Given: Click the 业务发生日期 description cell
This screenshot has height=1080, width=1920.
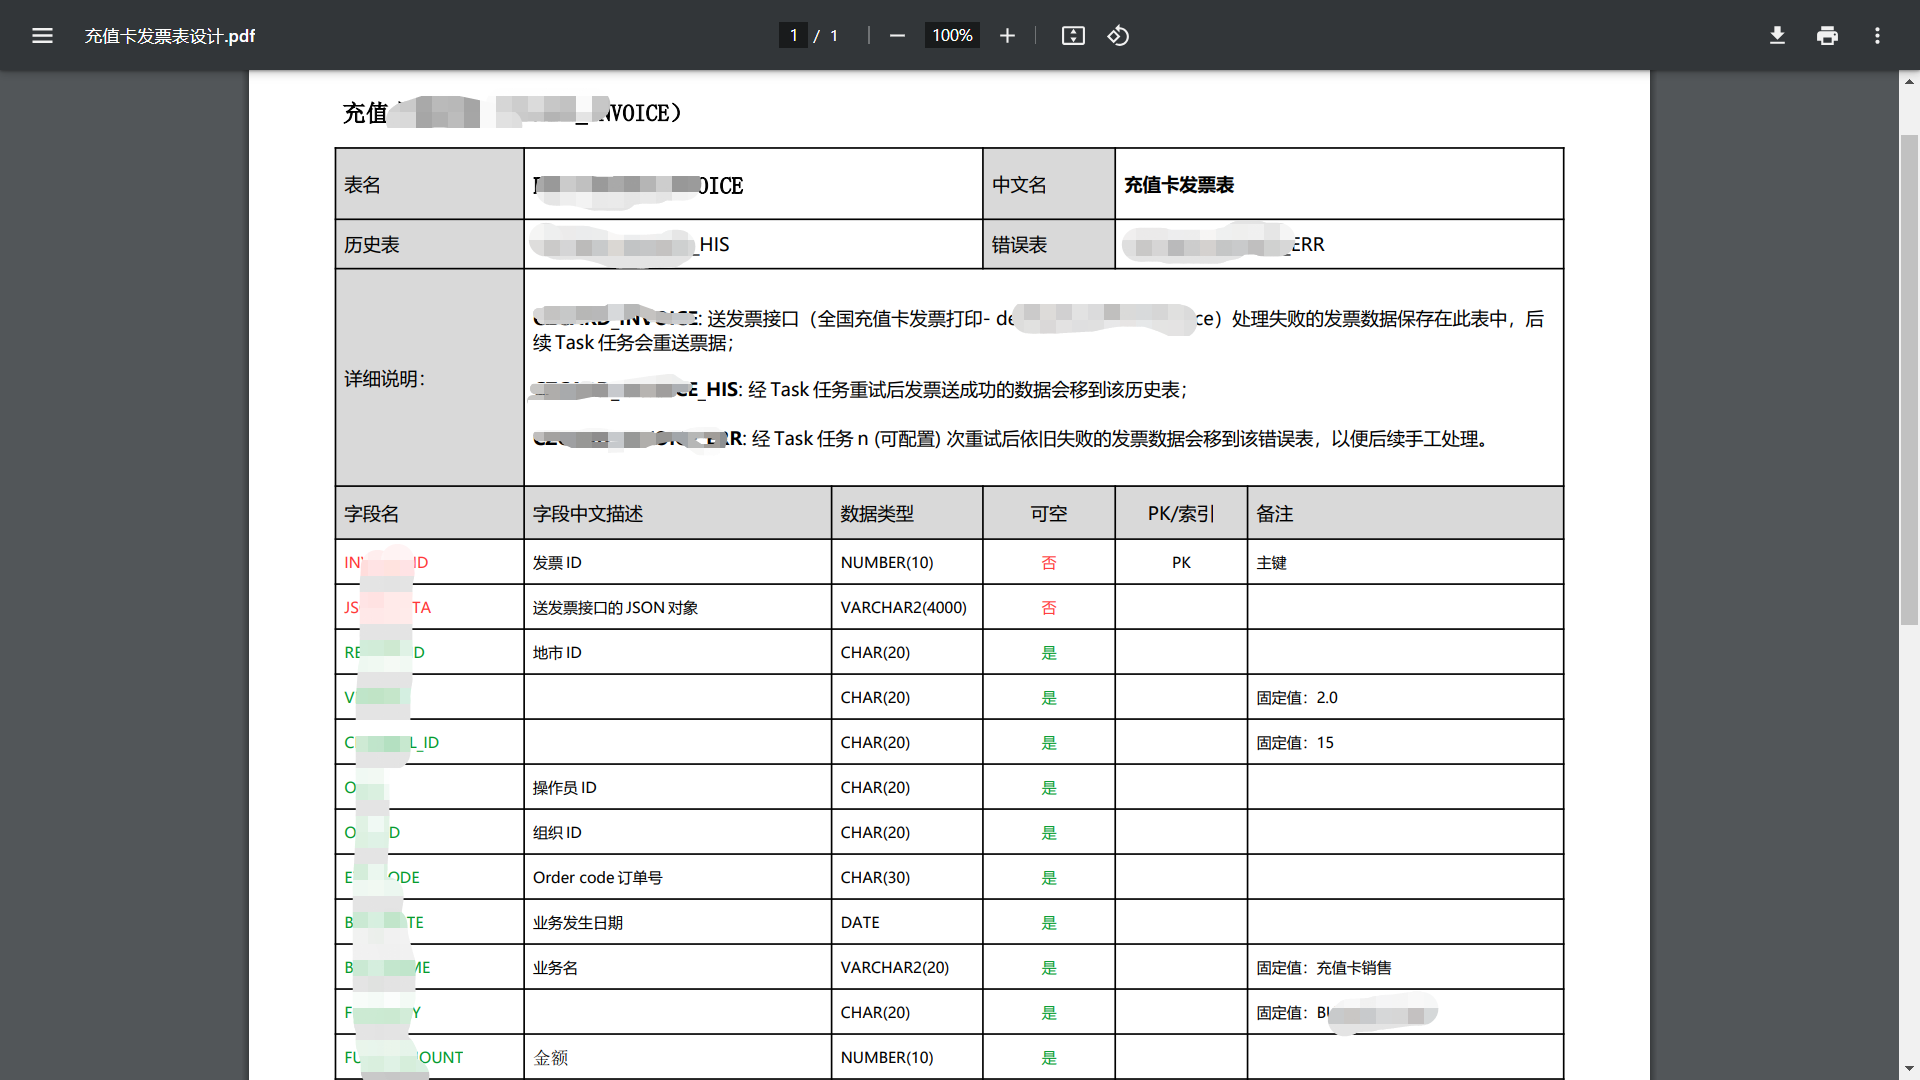Looking at the screenshot, I should [x=678, y=923].
